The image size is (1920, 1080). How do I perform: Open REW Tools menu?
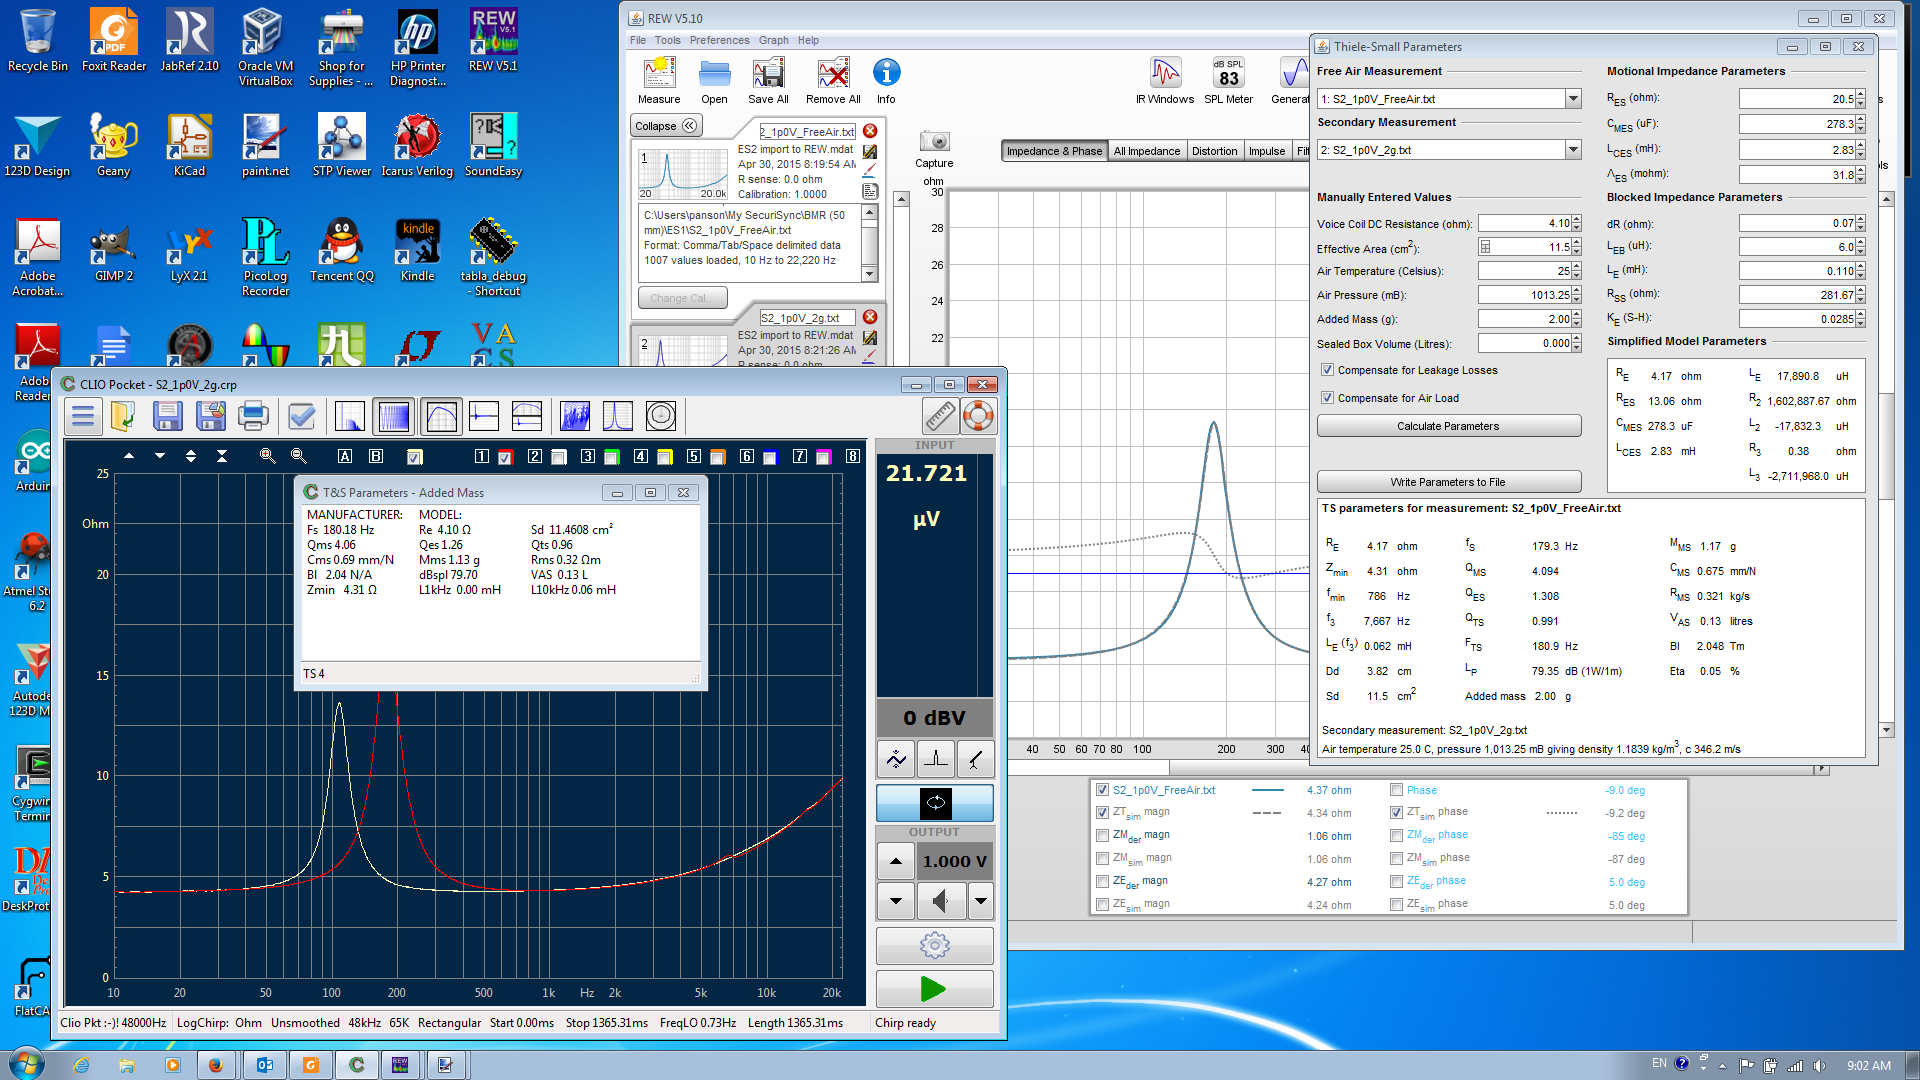[668, 41]
